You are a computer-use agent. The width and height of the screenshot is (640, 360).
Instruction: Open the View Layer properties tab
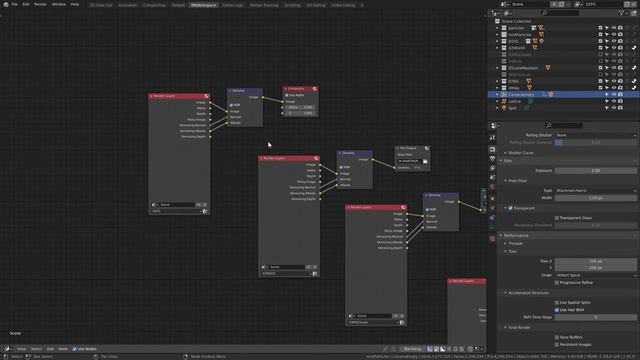(x=492, y=168)
